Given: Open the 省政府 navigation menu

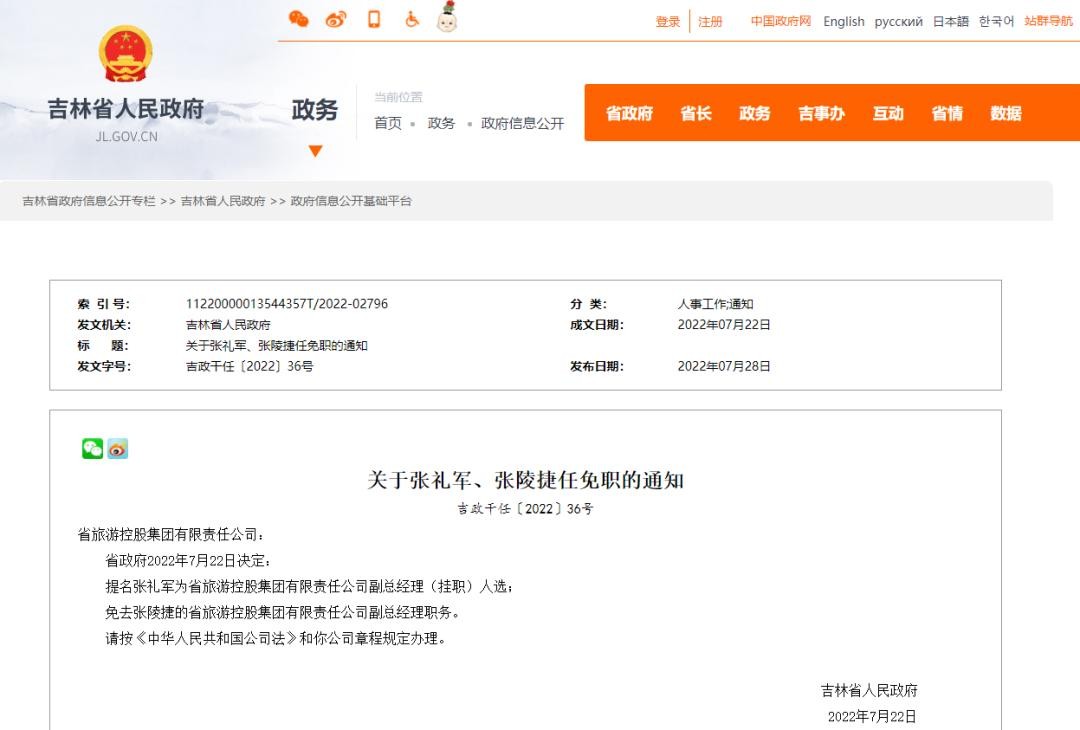Looking at the screenshot, I should (x=629, y=113).
